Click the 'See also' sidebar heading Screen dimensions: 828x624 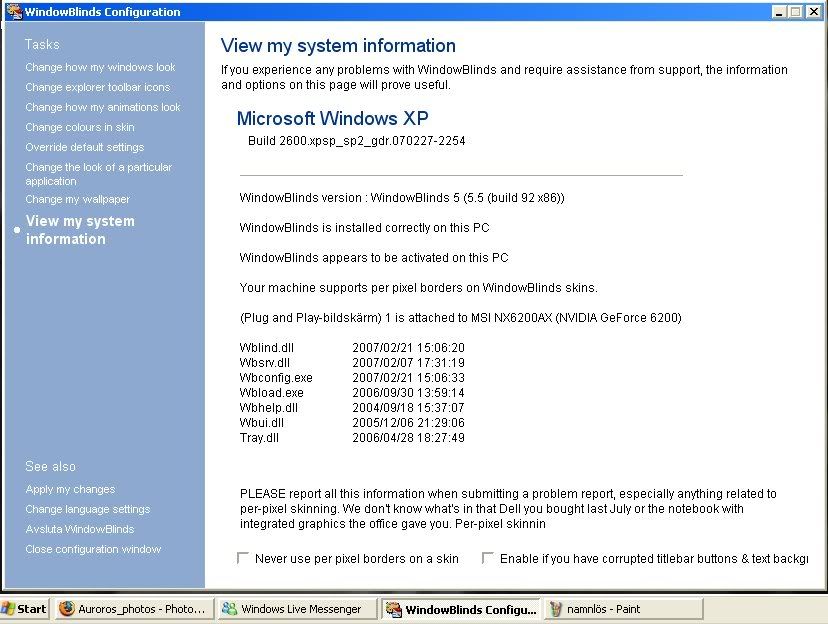[x=51, y=467]
